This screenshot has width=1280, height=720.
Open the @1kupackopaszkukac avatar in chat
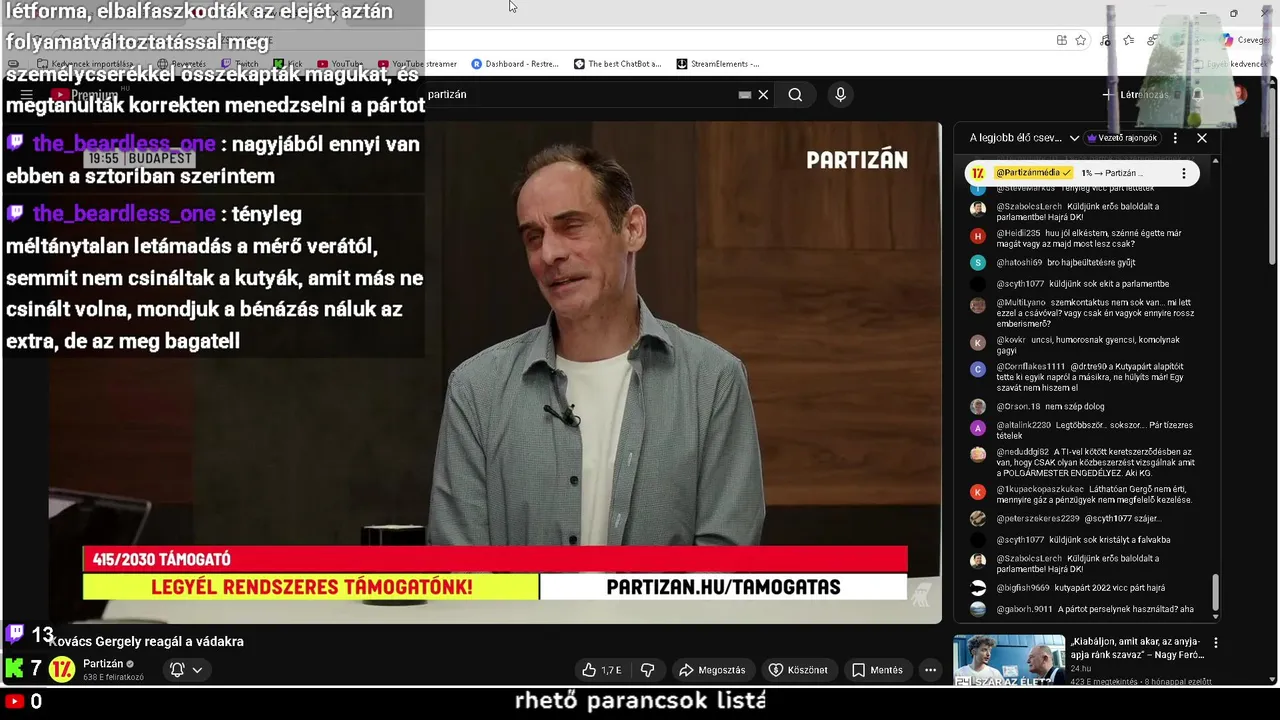pos(978,492)
